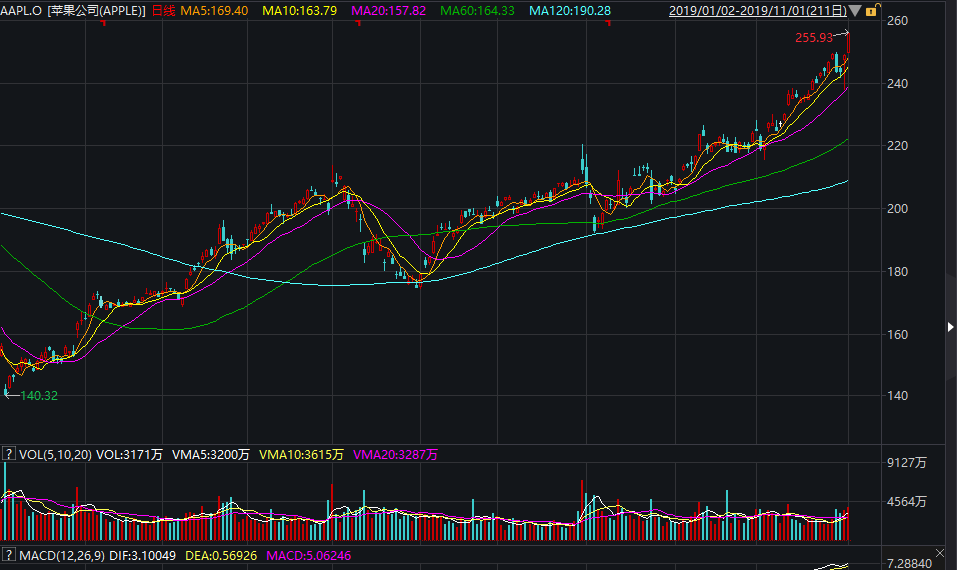The width and height of the screenshot is (957, 570).
Task: Select the MA10:163.79 moving average label
Action: coord(303,11)
